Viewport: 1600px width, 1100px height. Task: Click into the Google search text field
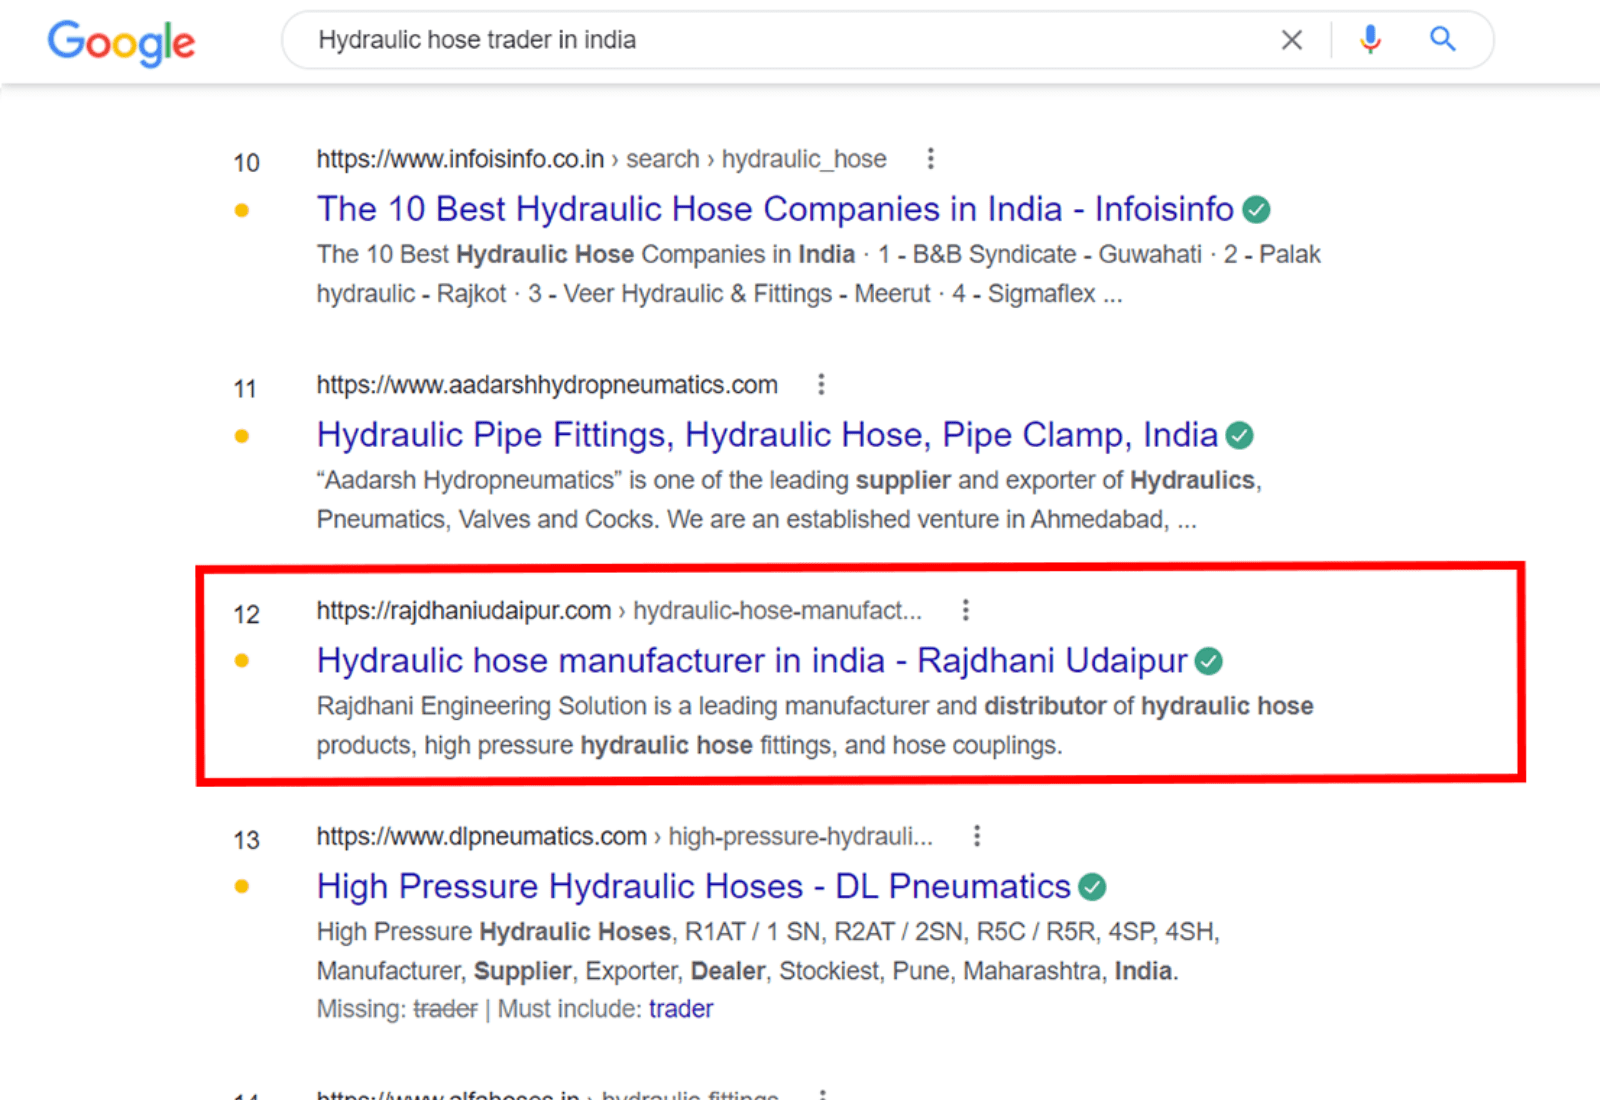click(x=780, y=40)
